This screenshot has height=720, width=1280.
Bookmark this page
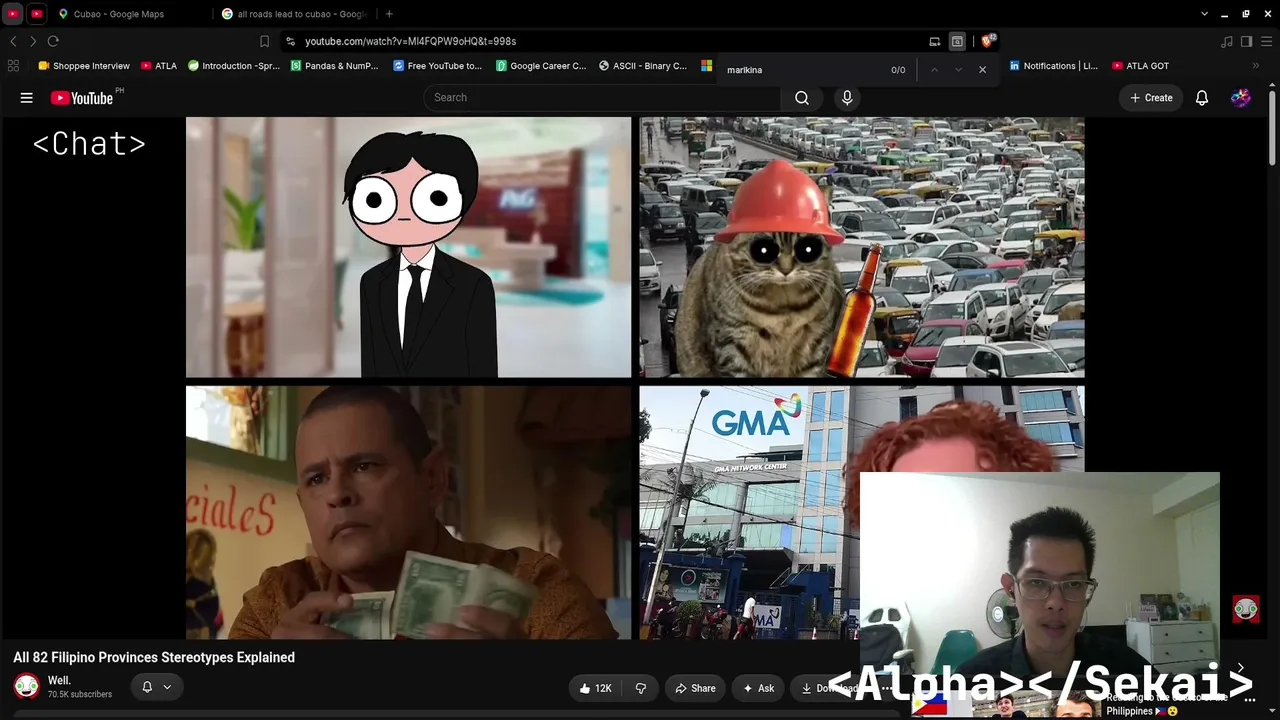coord(264,41)
